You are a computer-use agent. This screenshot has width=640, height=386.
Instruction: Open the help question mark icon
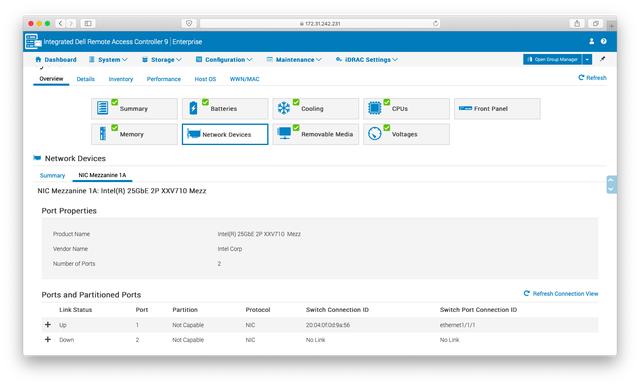coord(604,41)
